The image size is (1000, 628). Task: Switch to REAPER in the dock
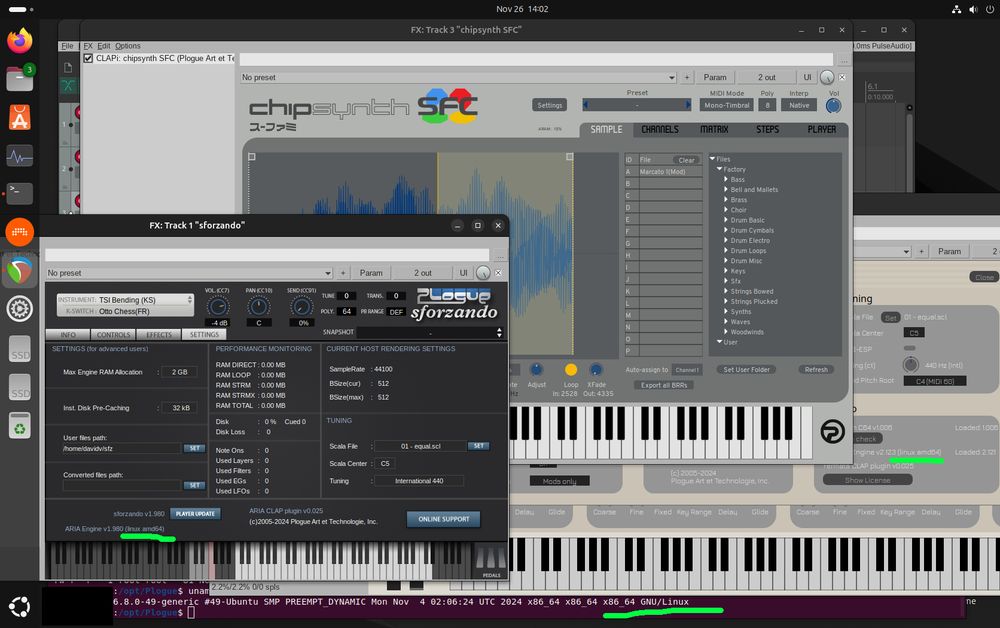[20, 270]
